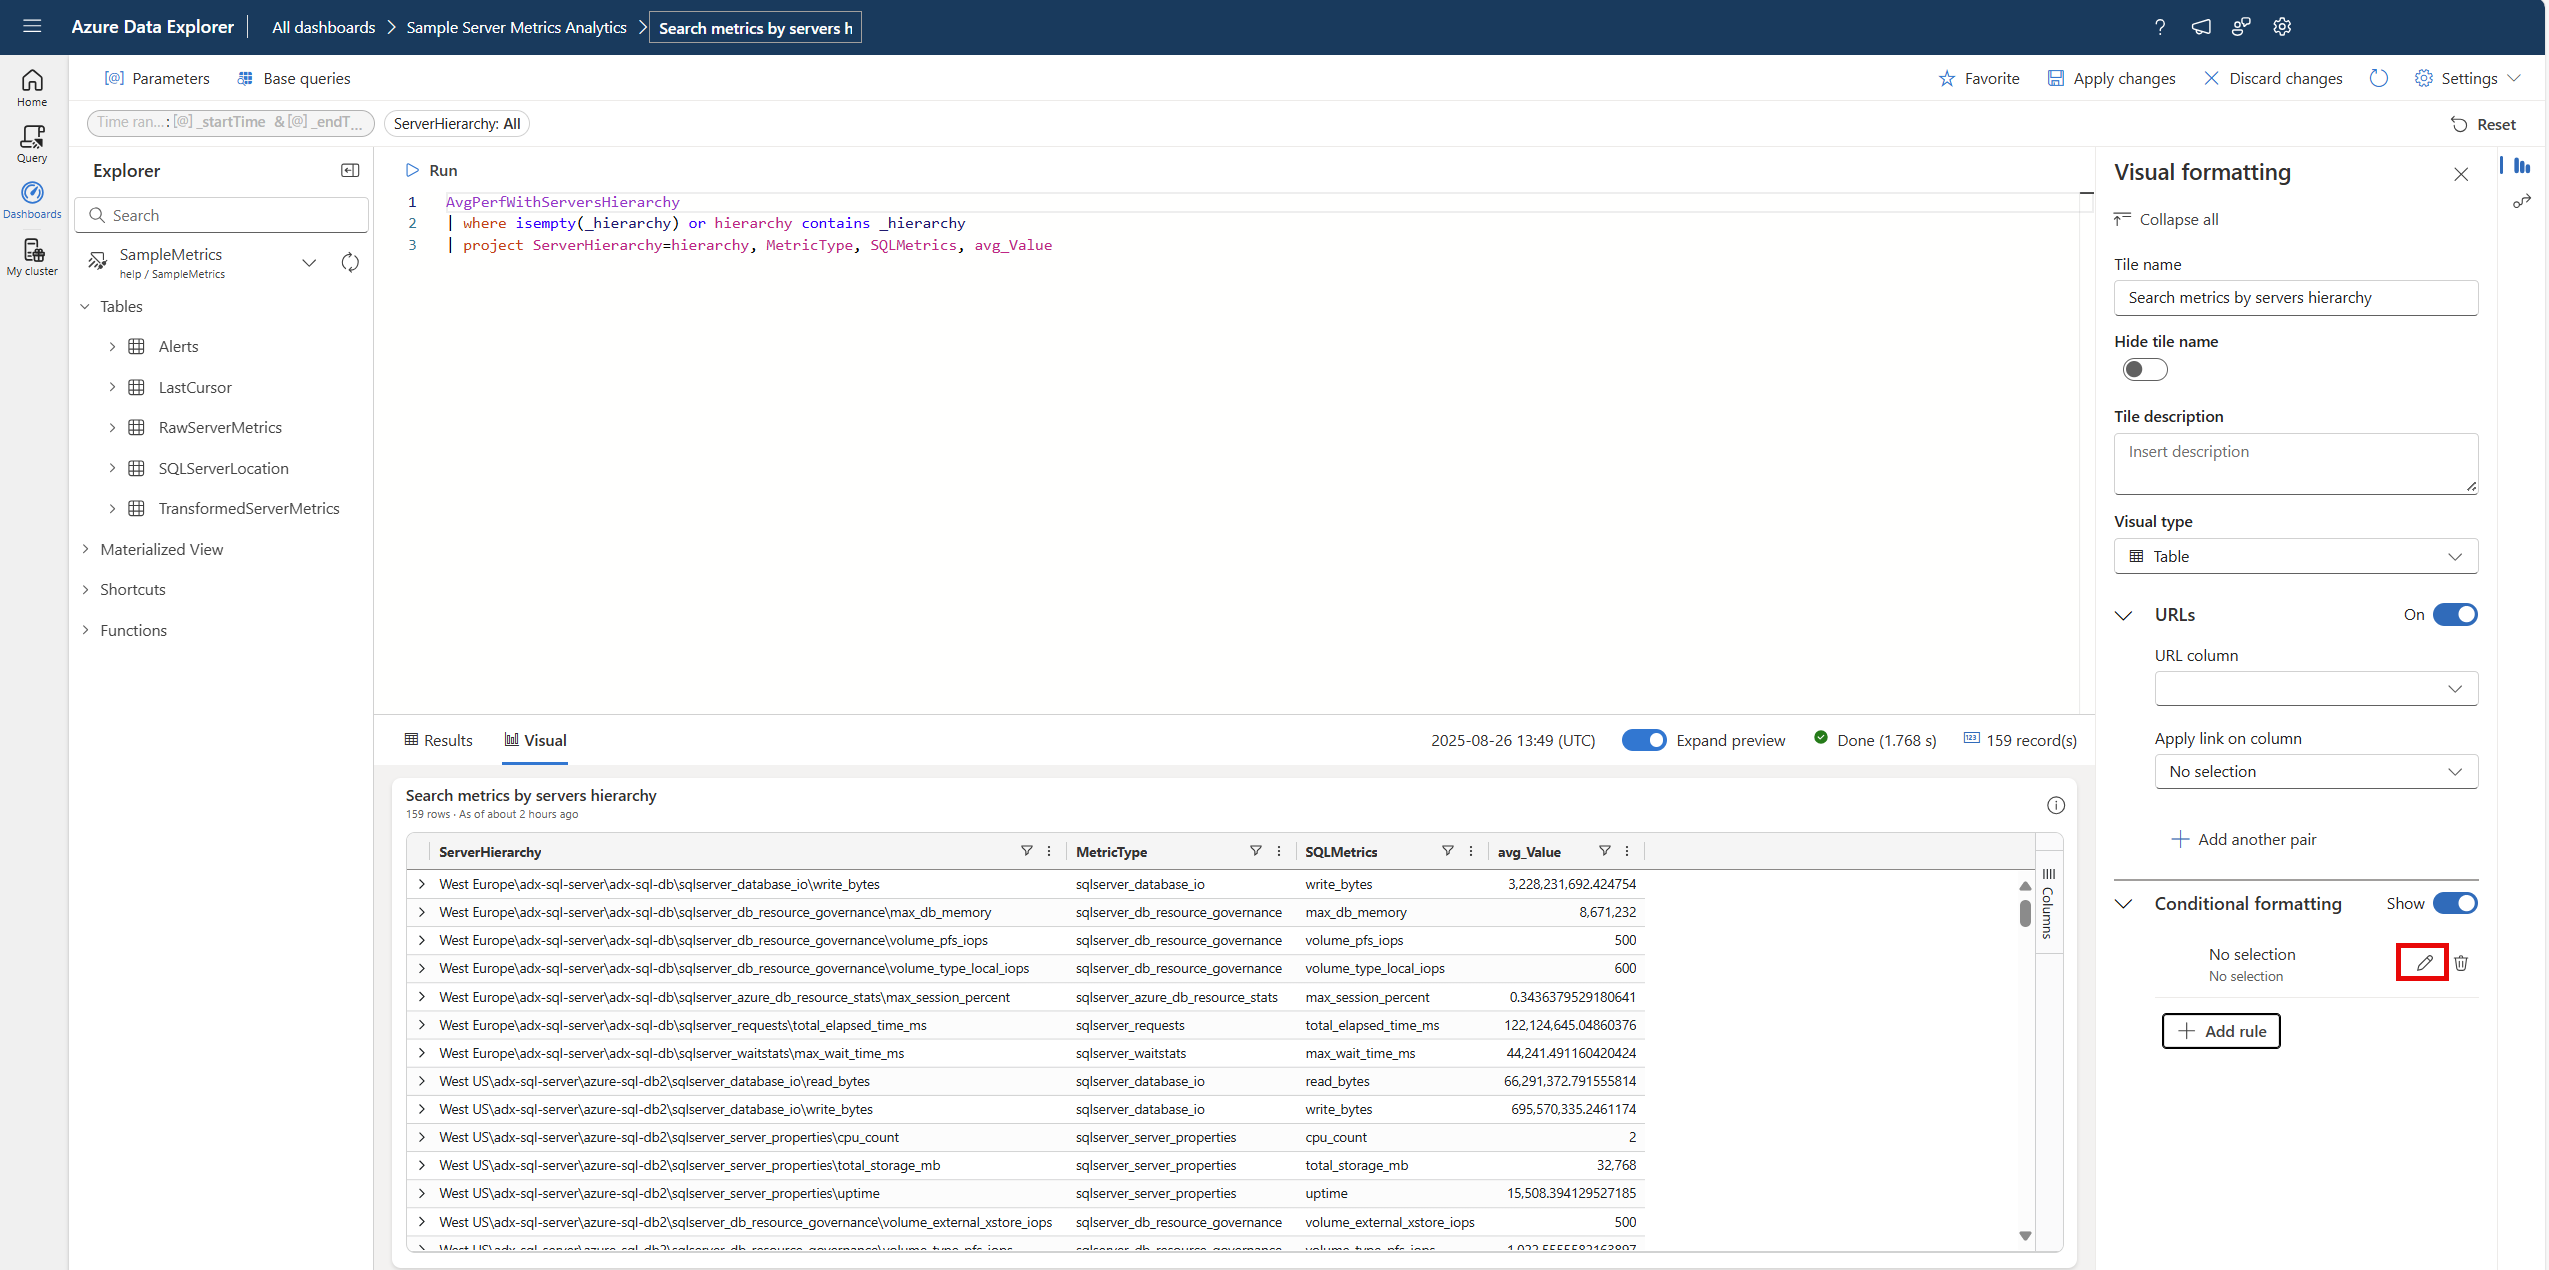Open My cluster from the sidebar

[31, 257]
